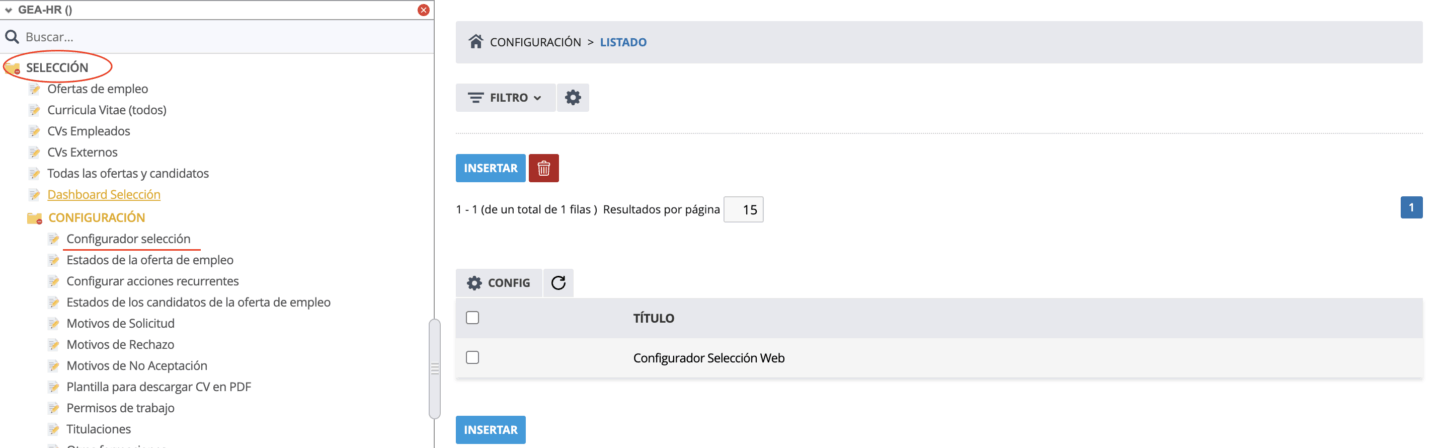Check the Configurador Selección Web row checkbox
The height and width of the screenshot is (448, 1440).
pyautogui.click(x=472, y=357)
